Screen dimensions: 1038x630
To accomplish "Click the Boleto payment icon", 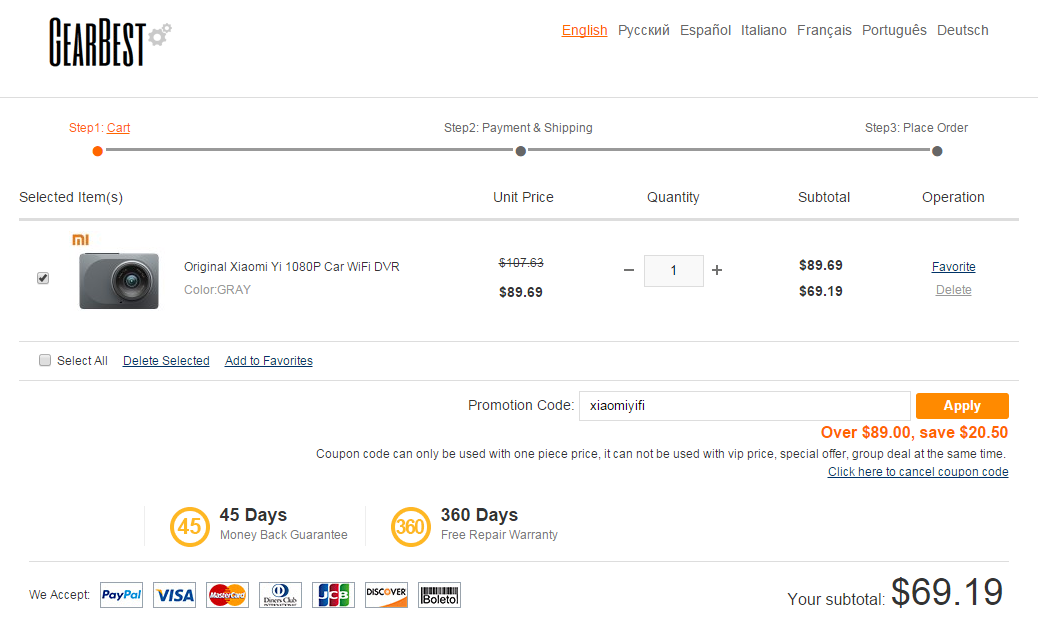I will click(439, 595).
